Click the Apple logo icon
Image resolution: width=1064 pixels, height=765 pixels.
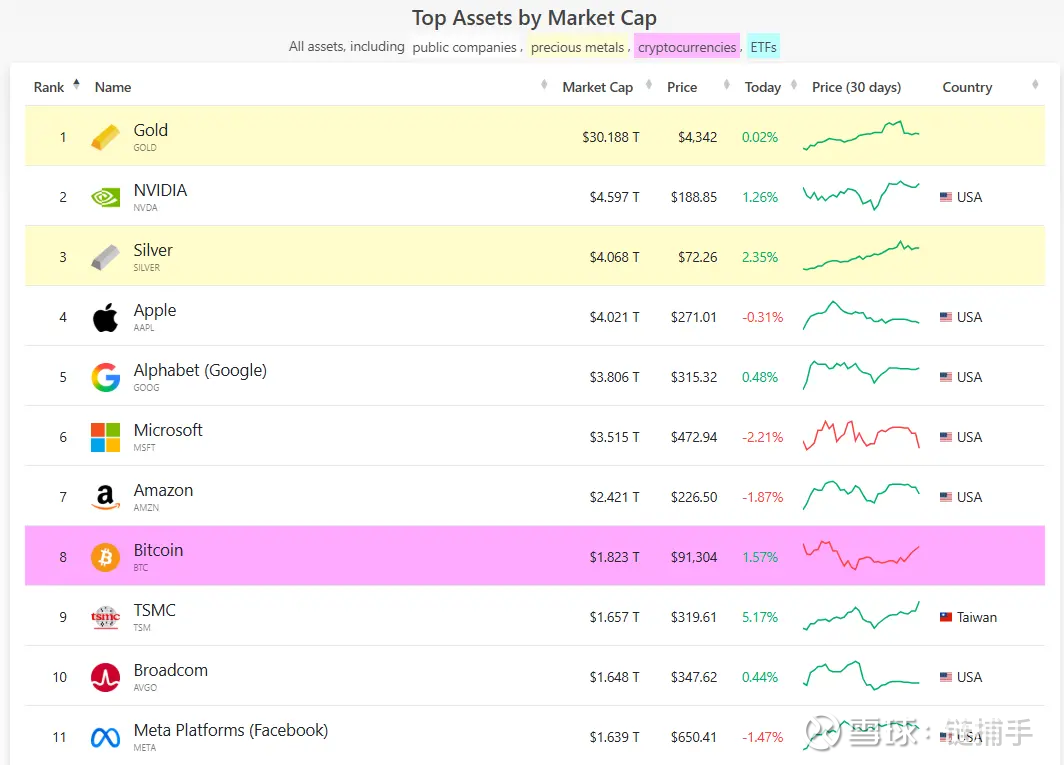(105, 317)
